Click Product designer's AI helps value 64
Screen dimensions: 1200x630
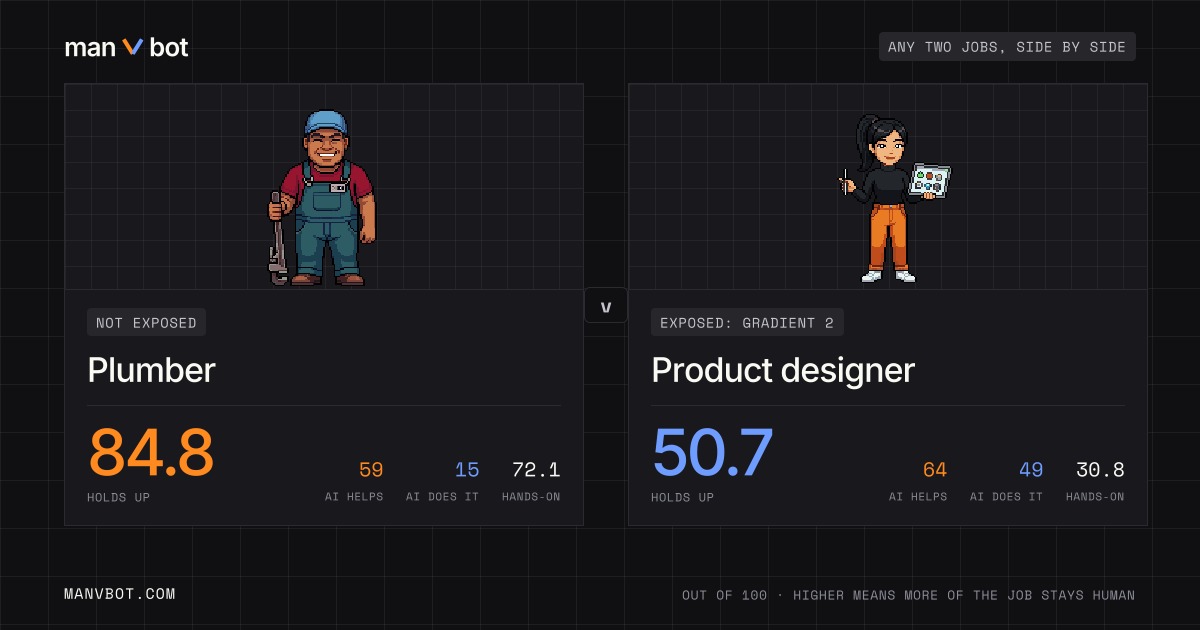pos(935,470)
